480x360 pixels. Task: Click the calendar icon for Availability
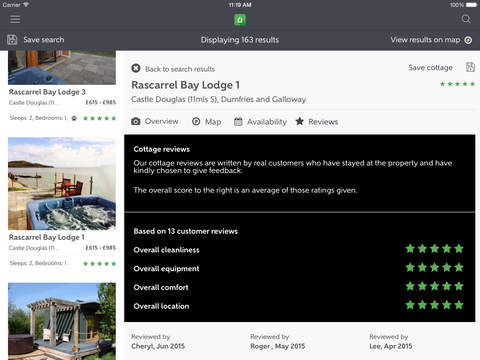(238, 122)
